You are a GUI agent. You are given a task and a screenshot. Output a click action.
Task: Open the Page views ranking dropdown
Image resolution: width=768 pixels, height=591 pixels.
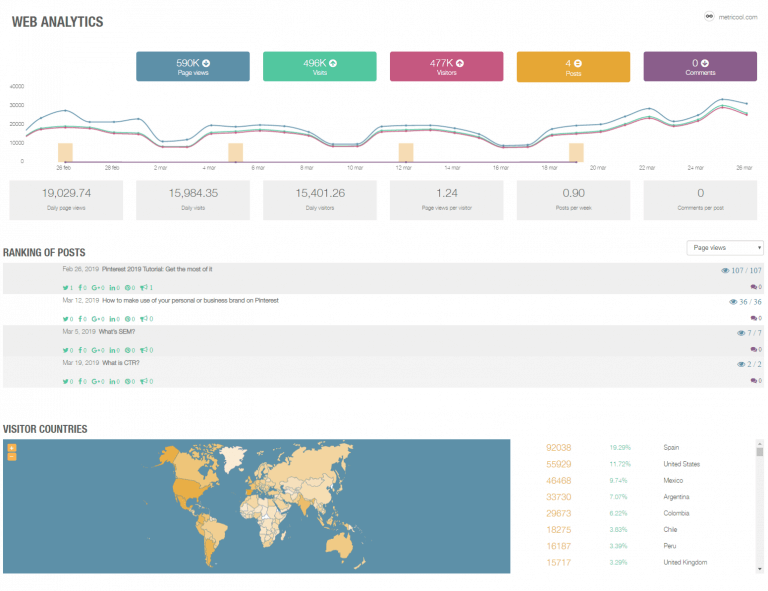pyautogui.click(x=725, y=248)
